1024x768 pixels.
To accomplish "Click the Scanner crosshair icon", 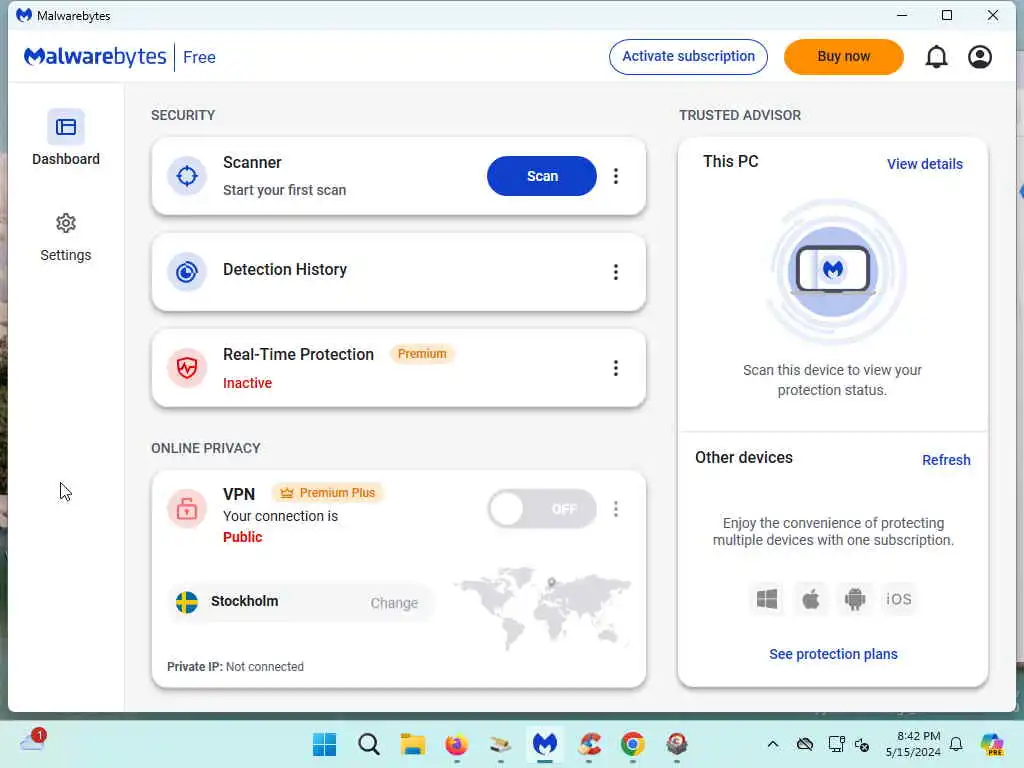I will [x=187, y=176].
